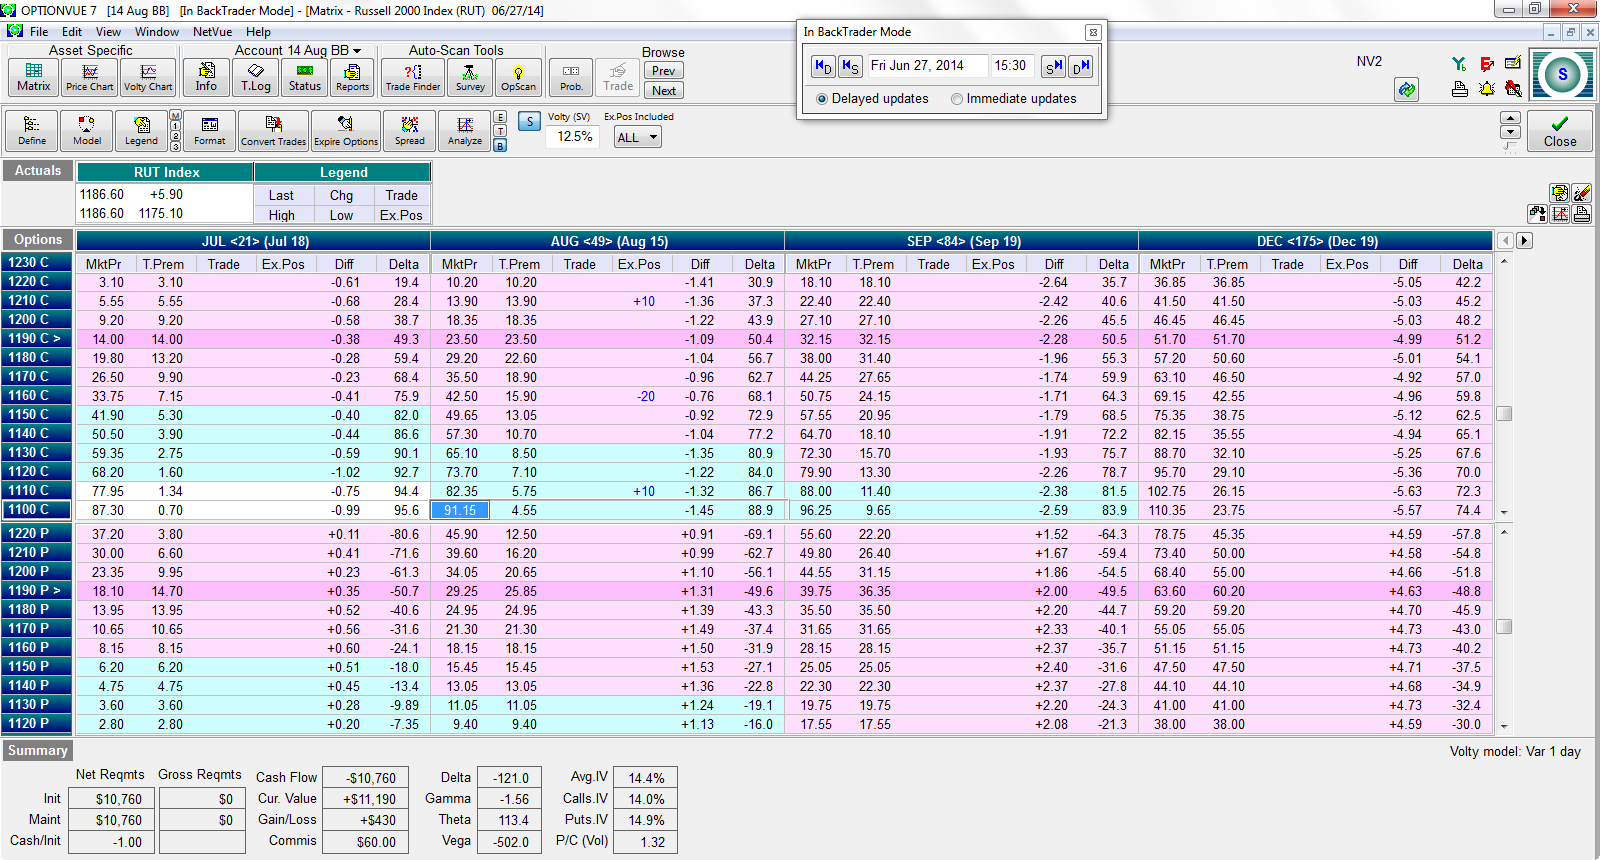Screen dimensions: 1600x860
Task: Toggle the S button beside Volty
Action: [x=530, y=121]
